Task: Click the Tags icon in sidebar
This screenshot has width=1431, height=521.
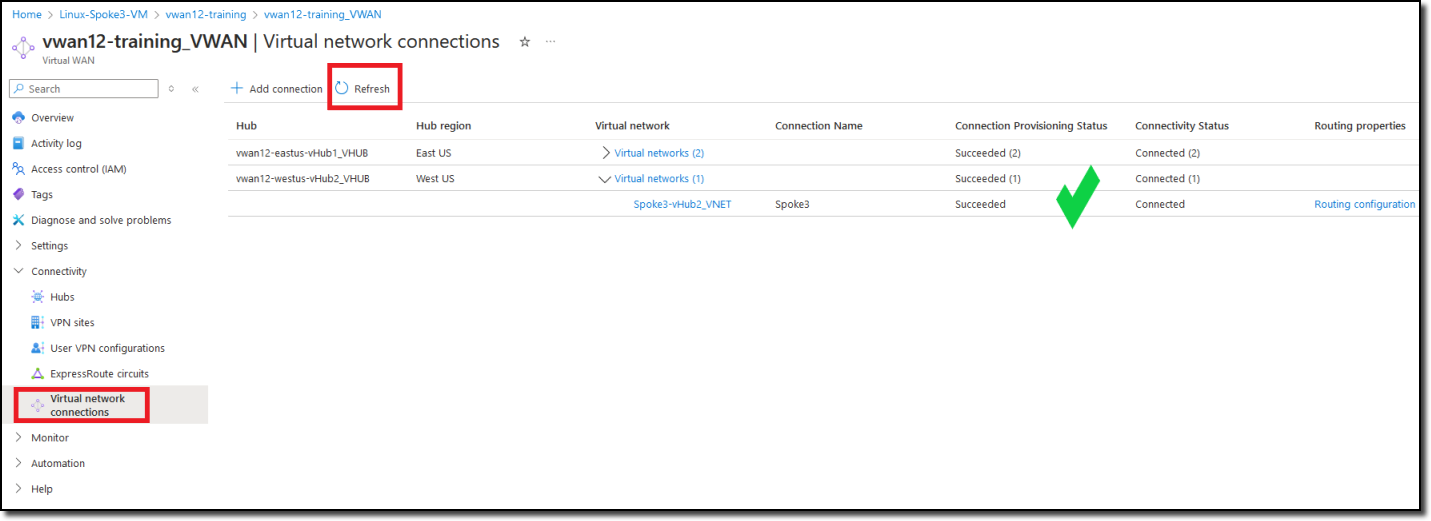Action: coord(18,194)
